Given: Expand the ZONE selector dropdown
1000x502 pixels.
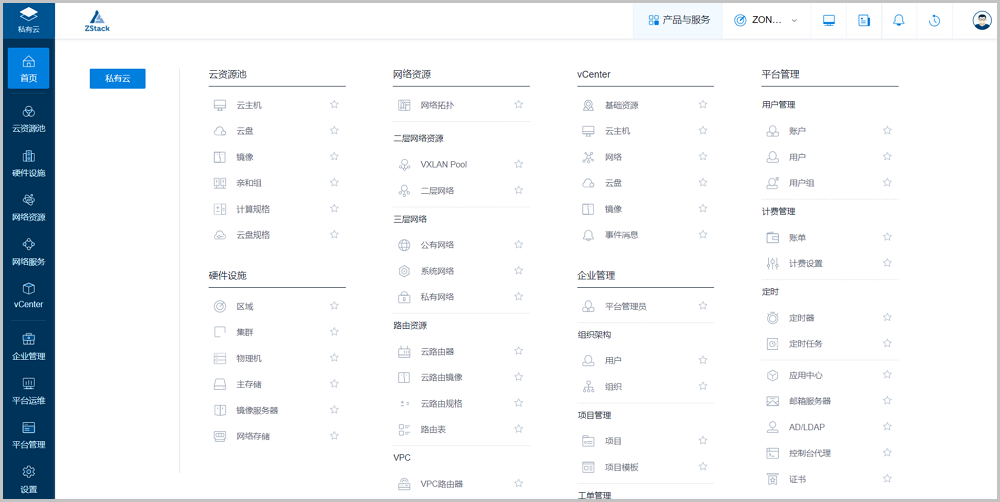Looking at the screenshot, I should click(x=767, y=20).
